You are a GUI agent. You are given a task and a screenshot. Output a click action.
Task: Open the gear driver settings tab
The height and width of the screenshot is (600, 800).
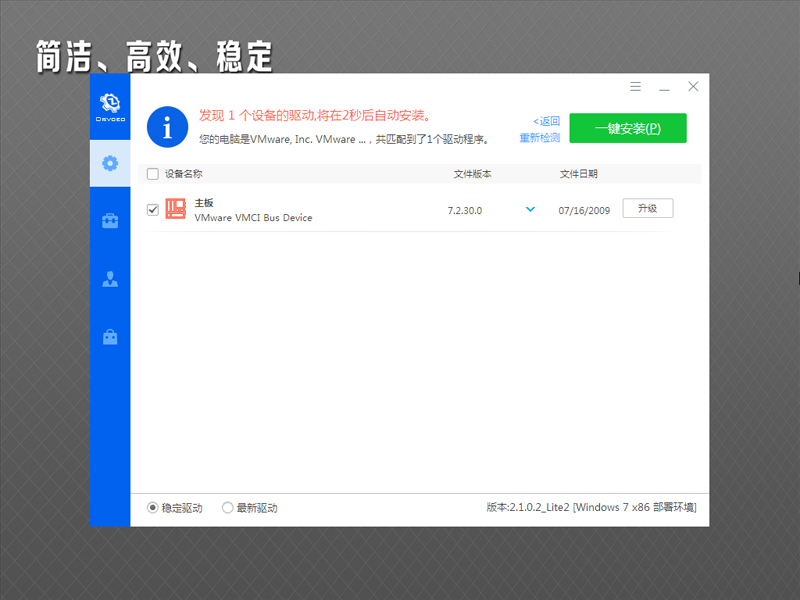[x=110, y=163]
